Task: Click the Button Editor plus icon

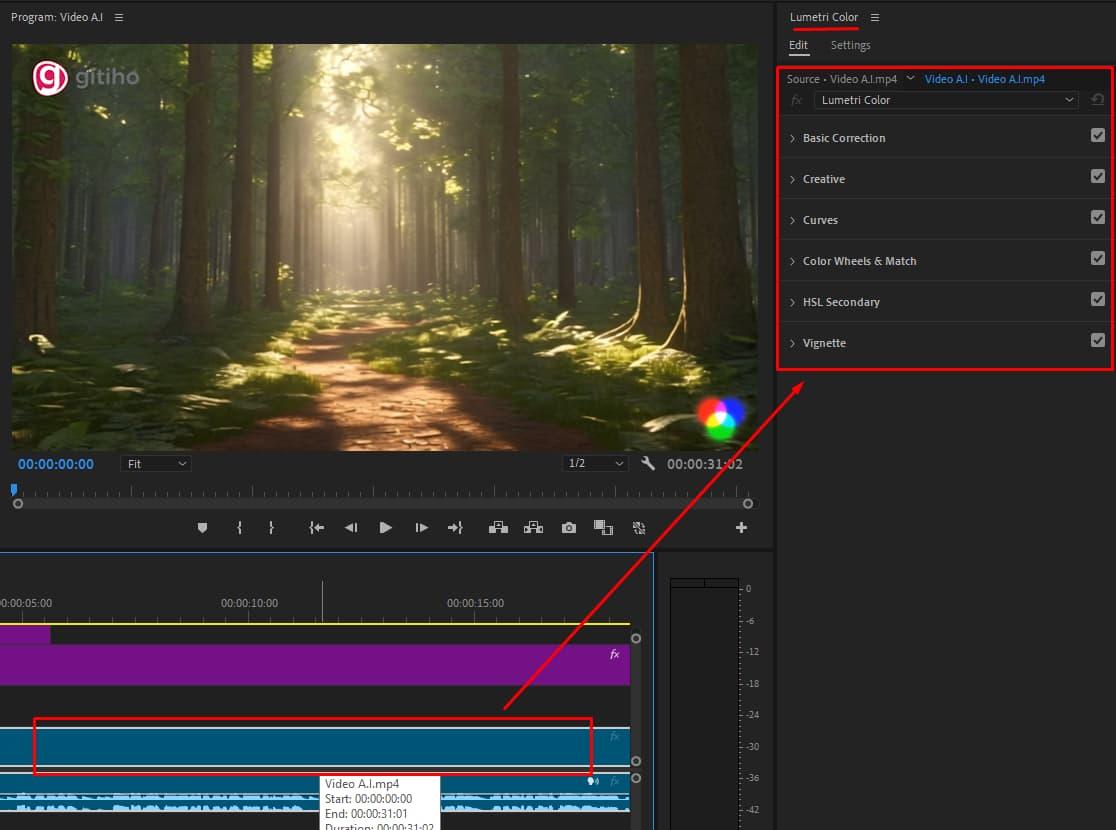Action: [x=741, y=527]
